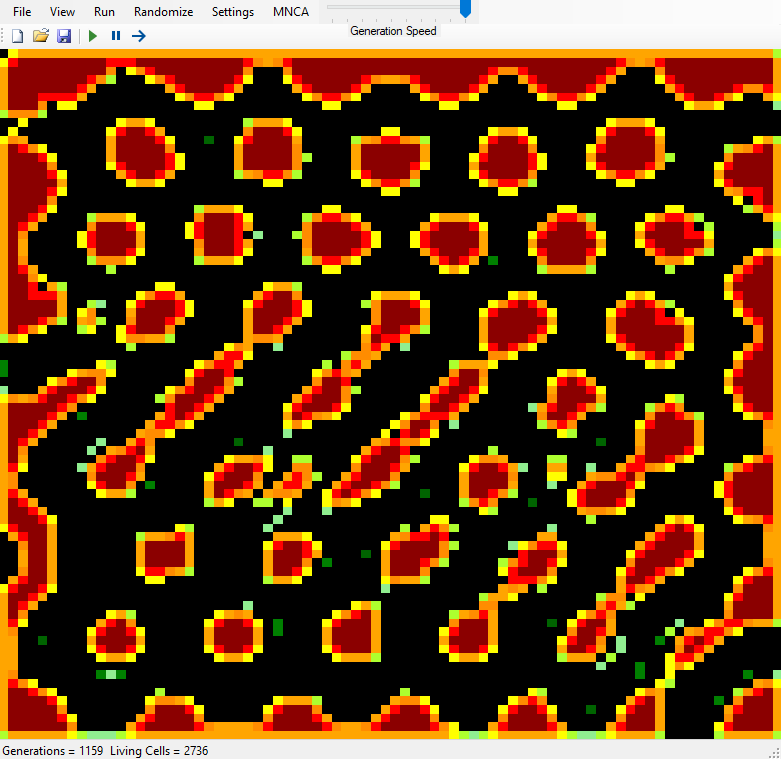Click the Living Cells = 2736 status text
Screen dimensions: 781x759
[x=159, y=751]
